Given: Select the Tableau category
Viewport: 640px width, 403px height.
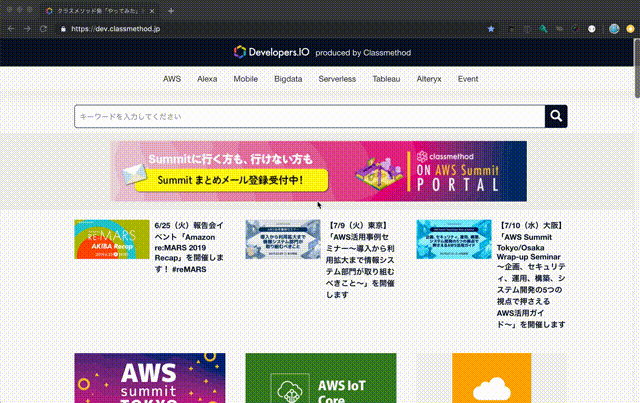Looking at the screenshot, I should click(x=386, y=79).
